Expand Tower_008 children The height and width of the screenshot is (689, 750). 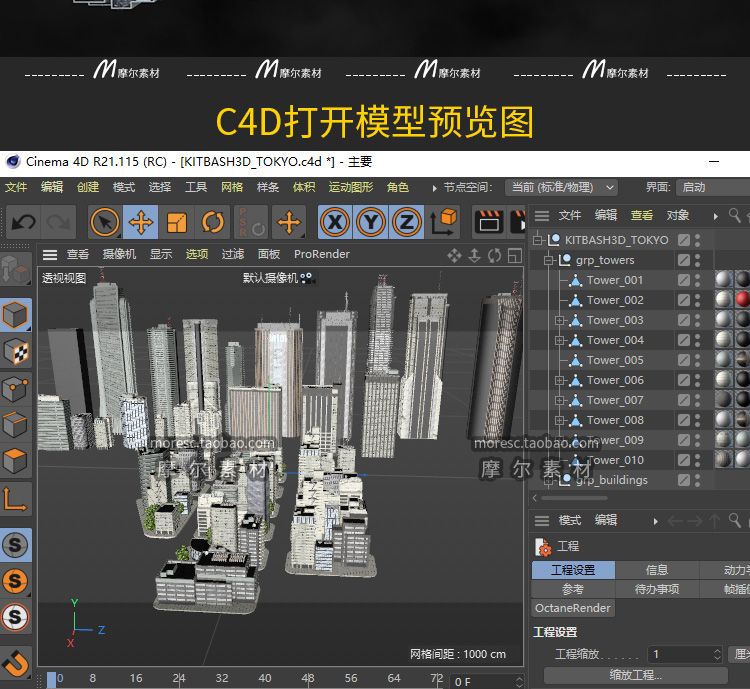tap(559, 421)
